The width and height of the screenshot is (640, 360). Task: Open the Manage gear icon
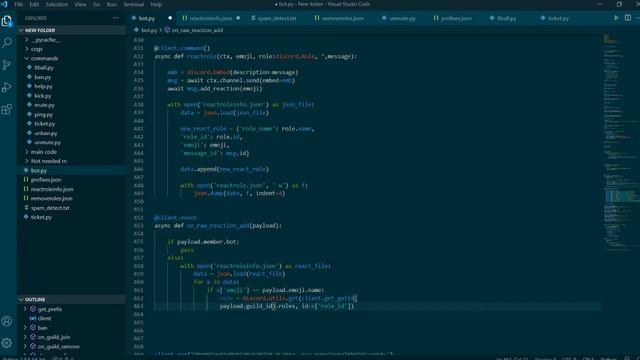(7, 343)
